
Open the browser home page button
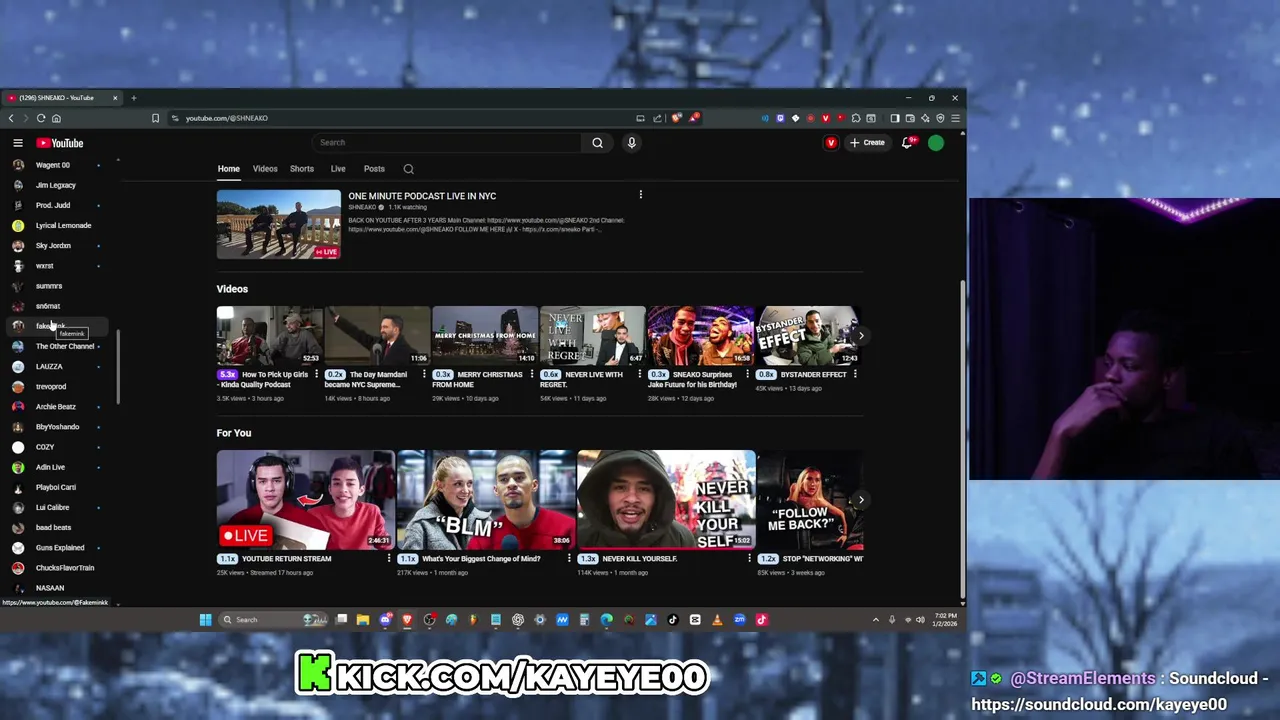pyautogui.click(x=56, y=118)
